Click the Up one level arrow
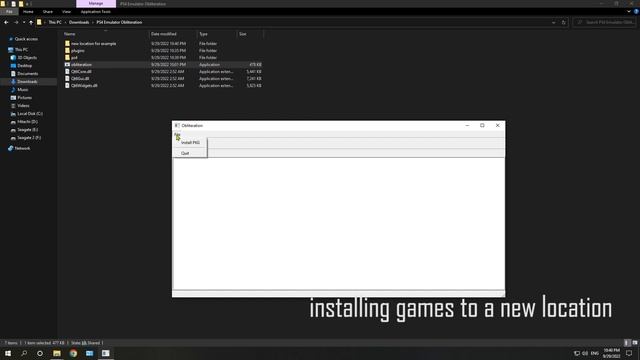Screen dimensions: 640x360 31,22
